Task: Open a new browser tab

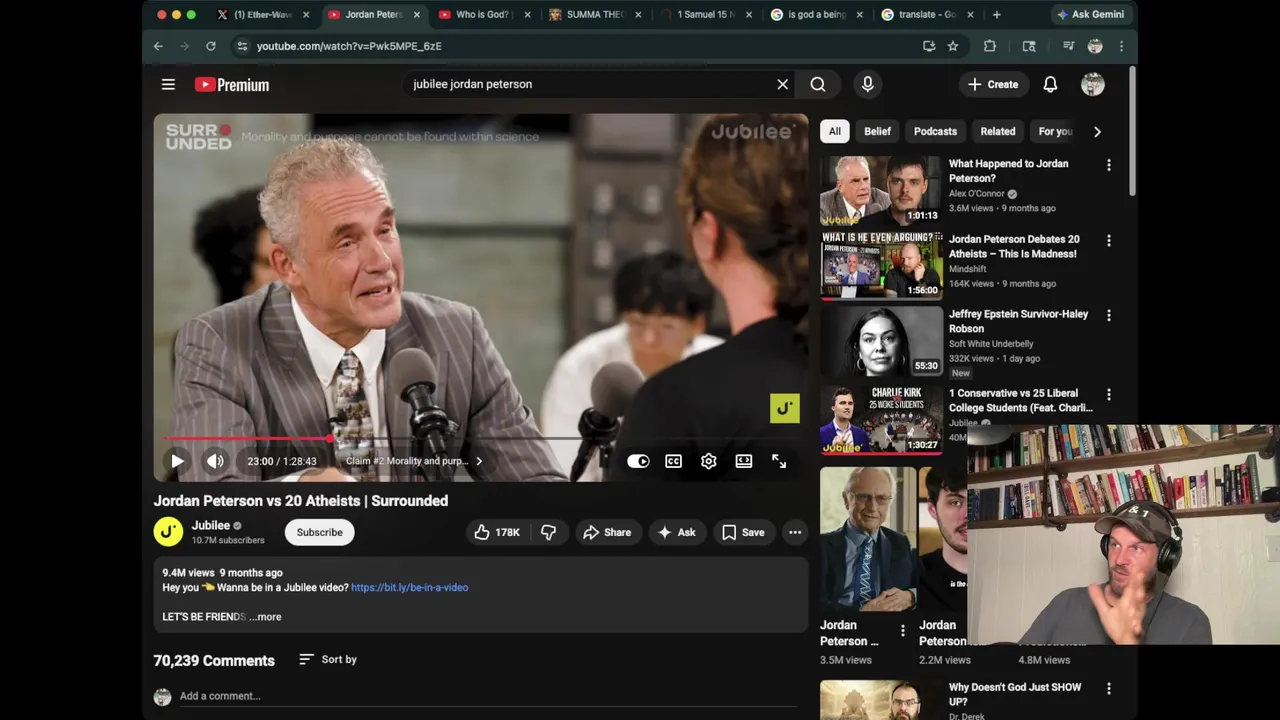Action: tap(996, 15)
